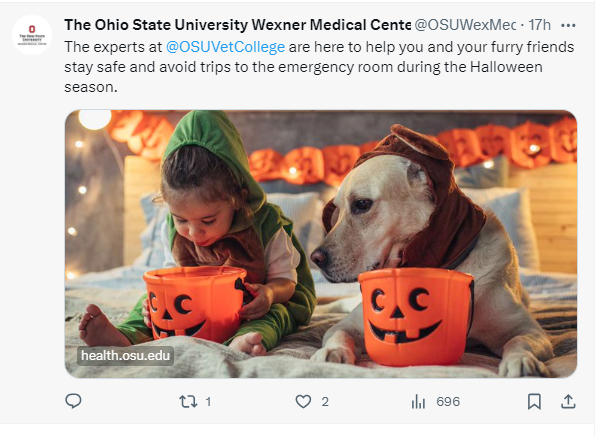Viewport: 608px width, 437px height.
Task: Click the 696 views count
Action: coord(448,401)
